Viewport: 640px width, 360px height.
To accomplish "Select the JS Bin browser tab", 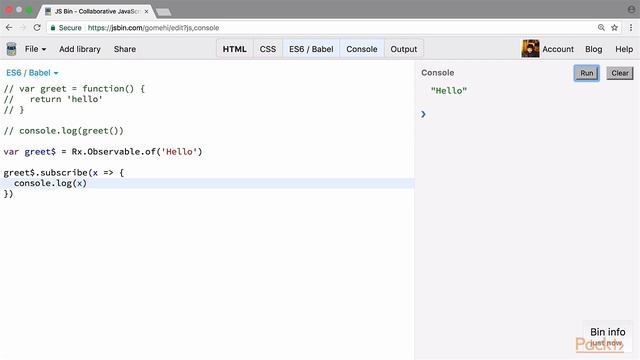I will [97, 11].
